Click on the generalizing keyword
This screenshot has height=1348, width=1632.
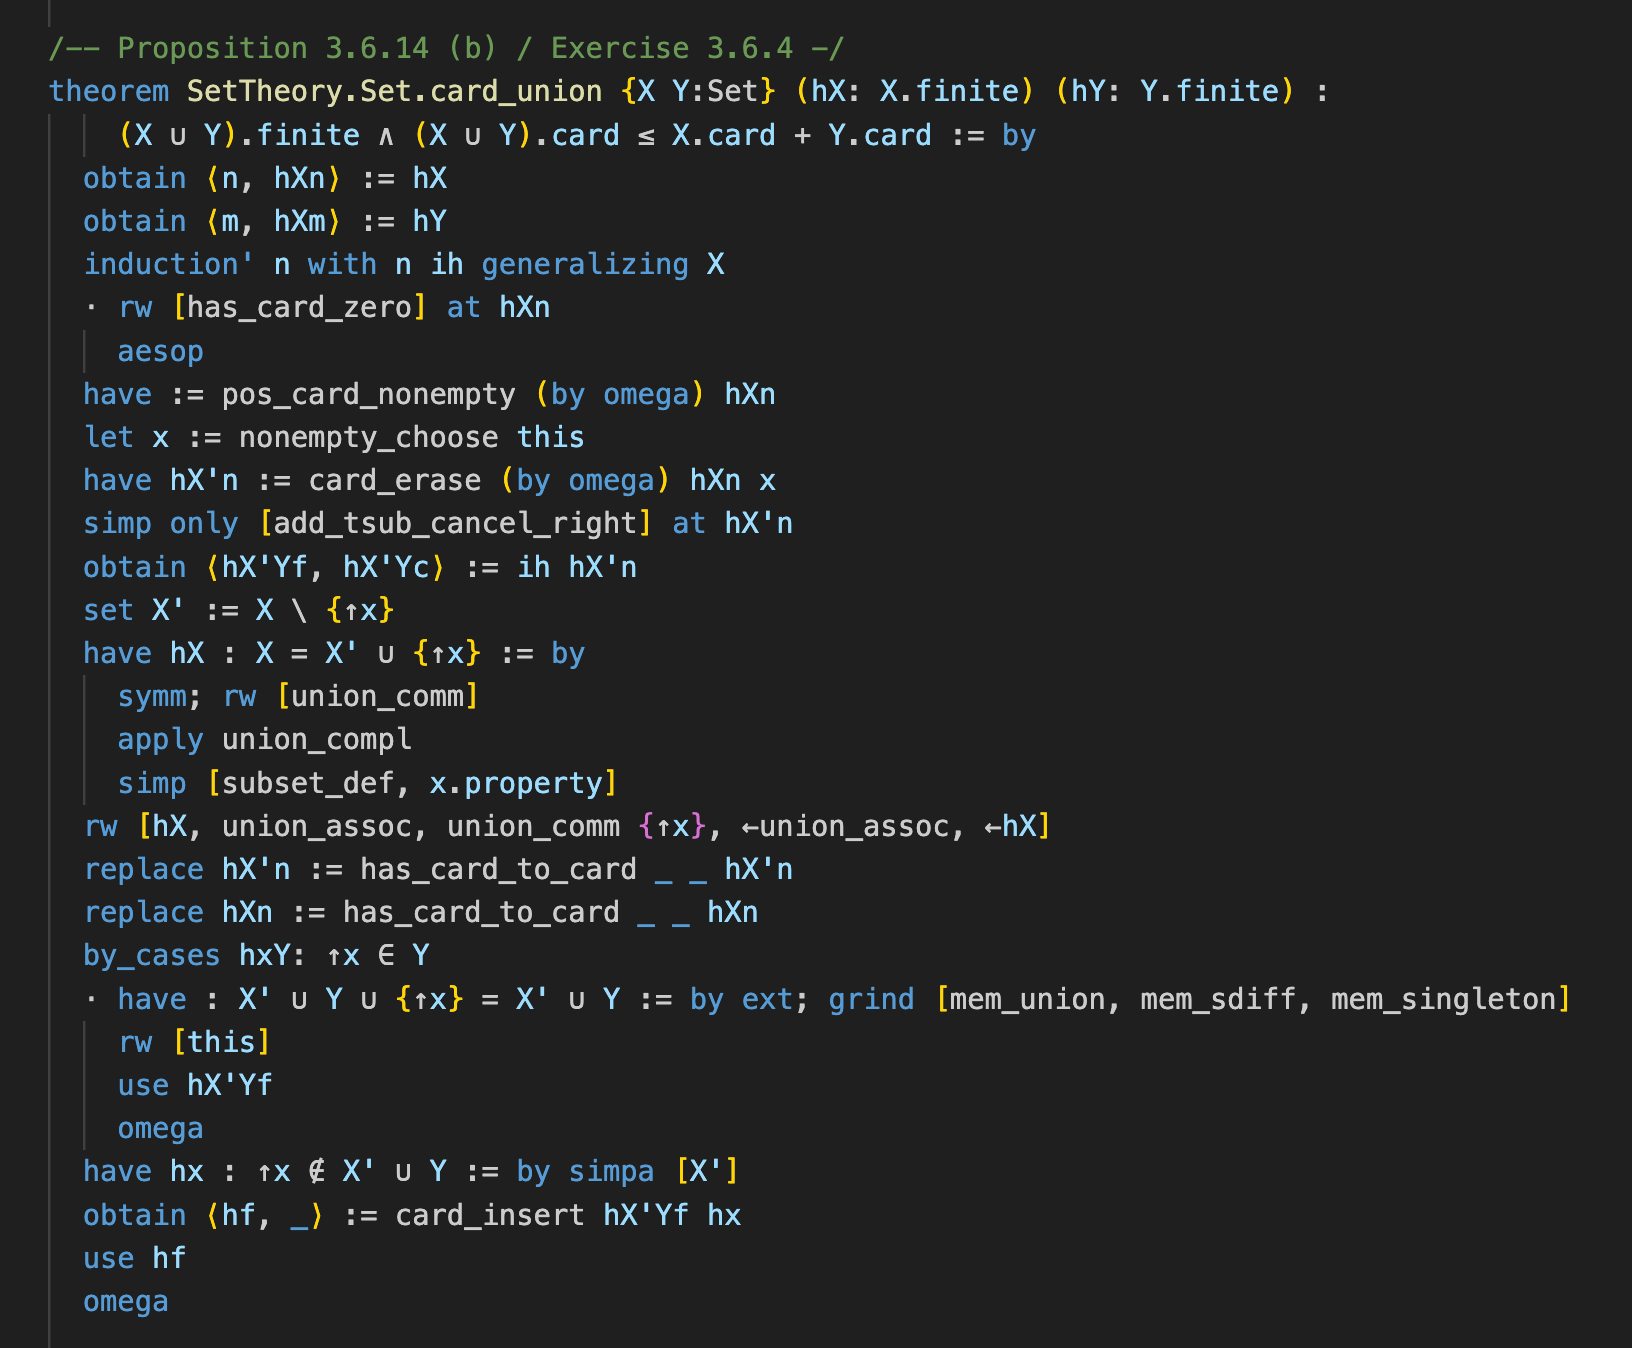pyautogui.click(x=585, y=264)
